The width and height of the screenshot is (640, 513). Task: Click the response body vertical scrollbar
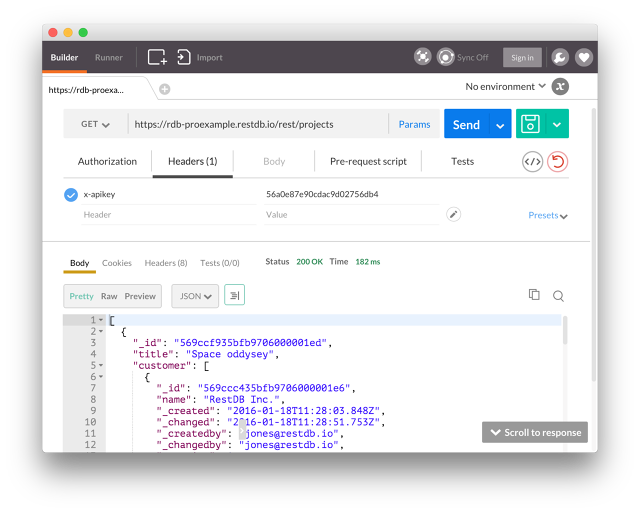(x=565, y=330)
